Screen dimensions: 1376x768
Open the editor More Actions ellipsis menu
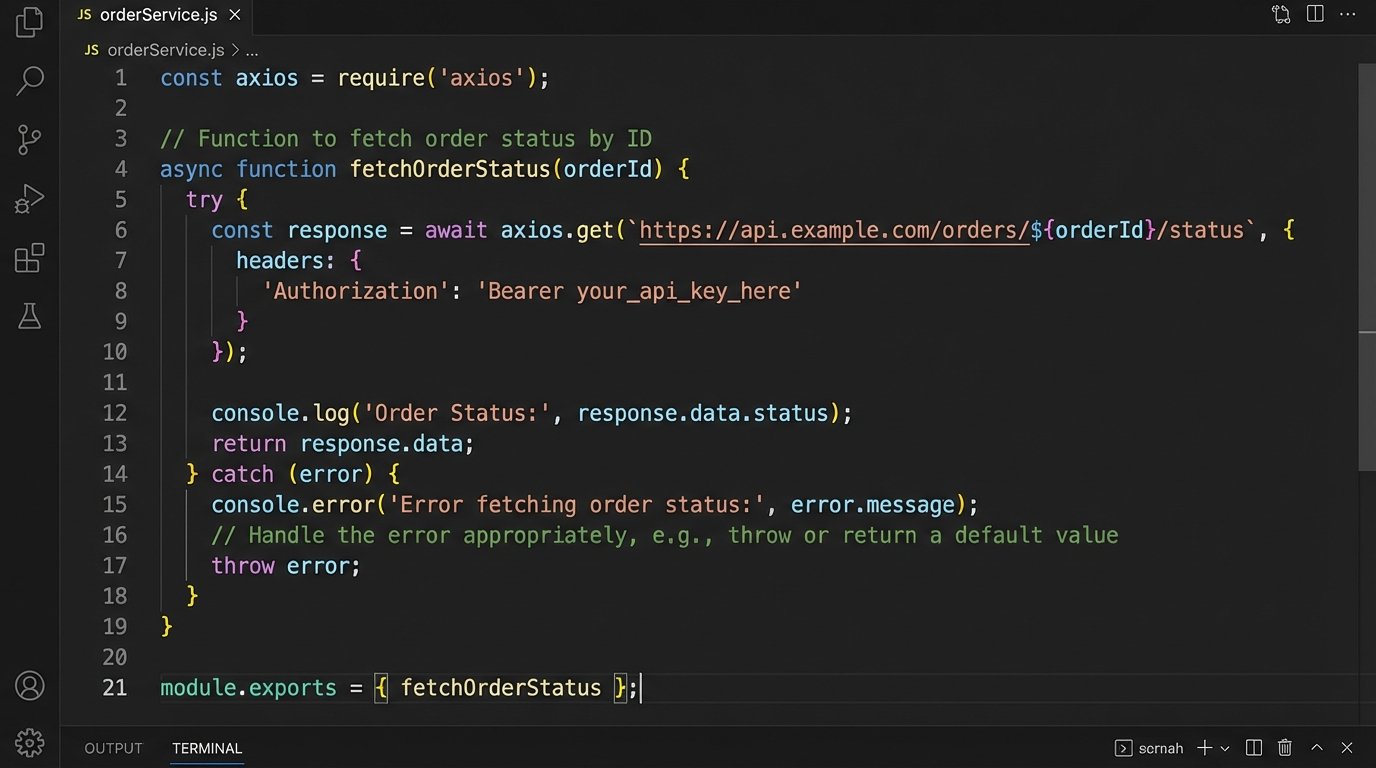click(x=1349, y=14)
